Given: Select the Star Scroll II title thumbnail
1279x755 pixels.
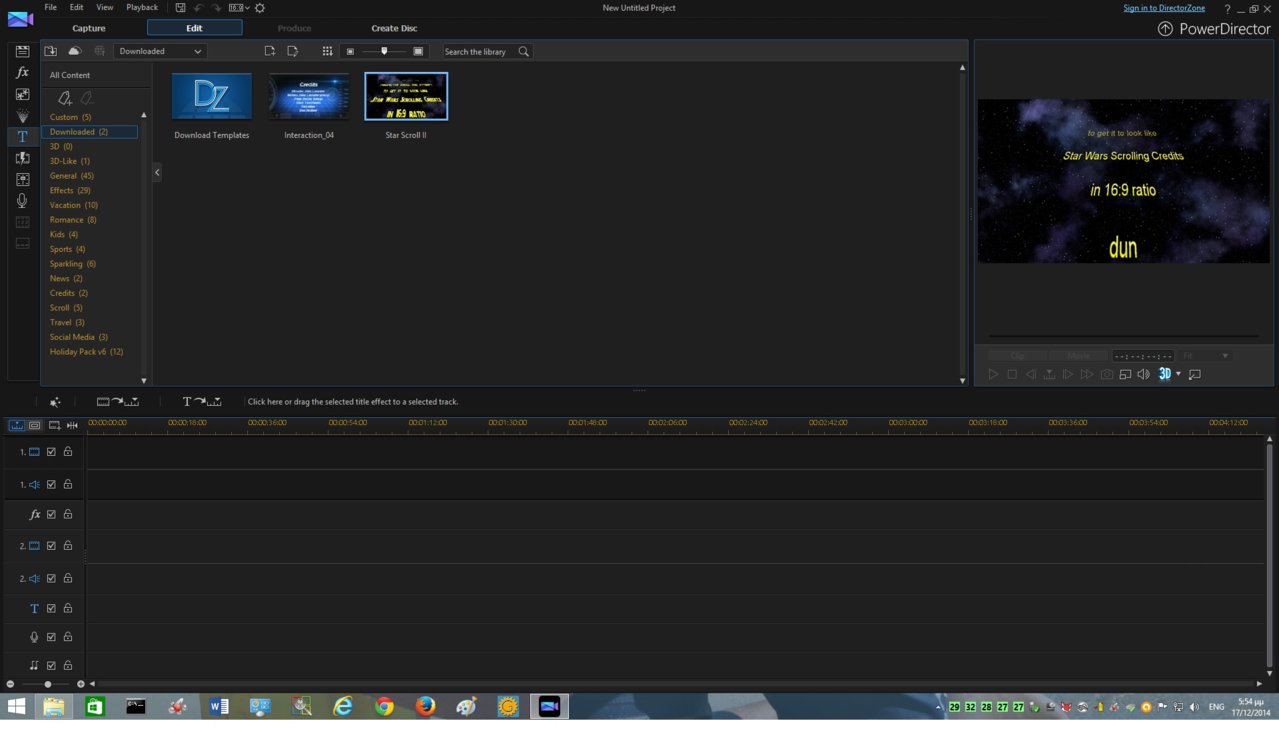Looking at the screenshot, I should pyautogui.click(x=406, y=97).
